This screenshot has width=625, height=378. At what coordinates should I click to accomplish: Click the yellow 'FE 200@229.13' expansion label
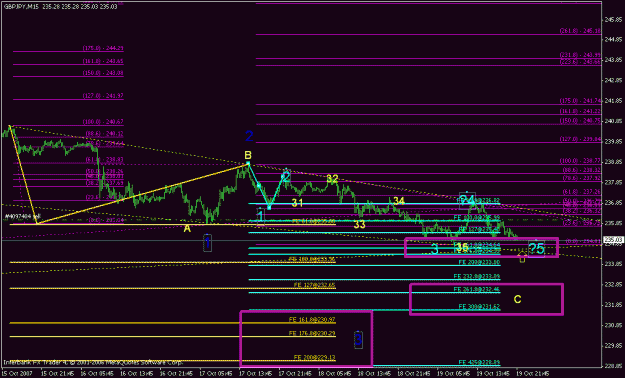tap(314, 358)
